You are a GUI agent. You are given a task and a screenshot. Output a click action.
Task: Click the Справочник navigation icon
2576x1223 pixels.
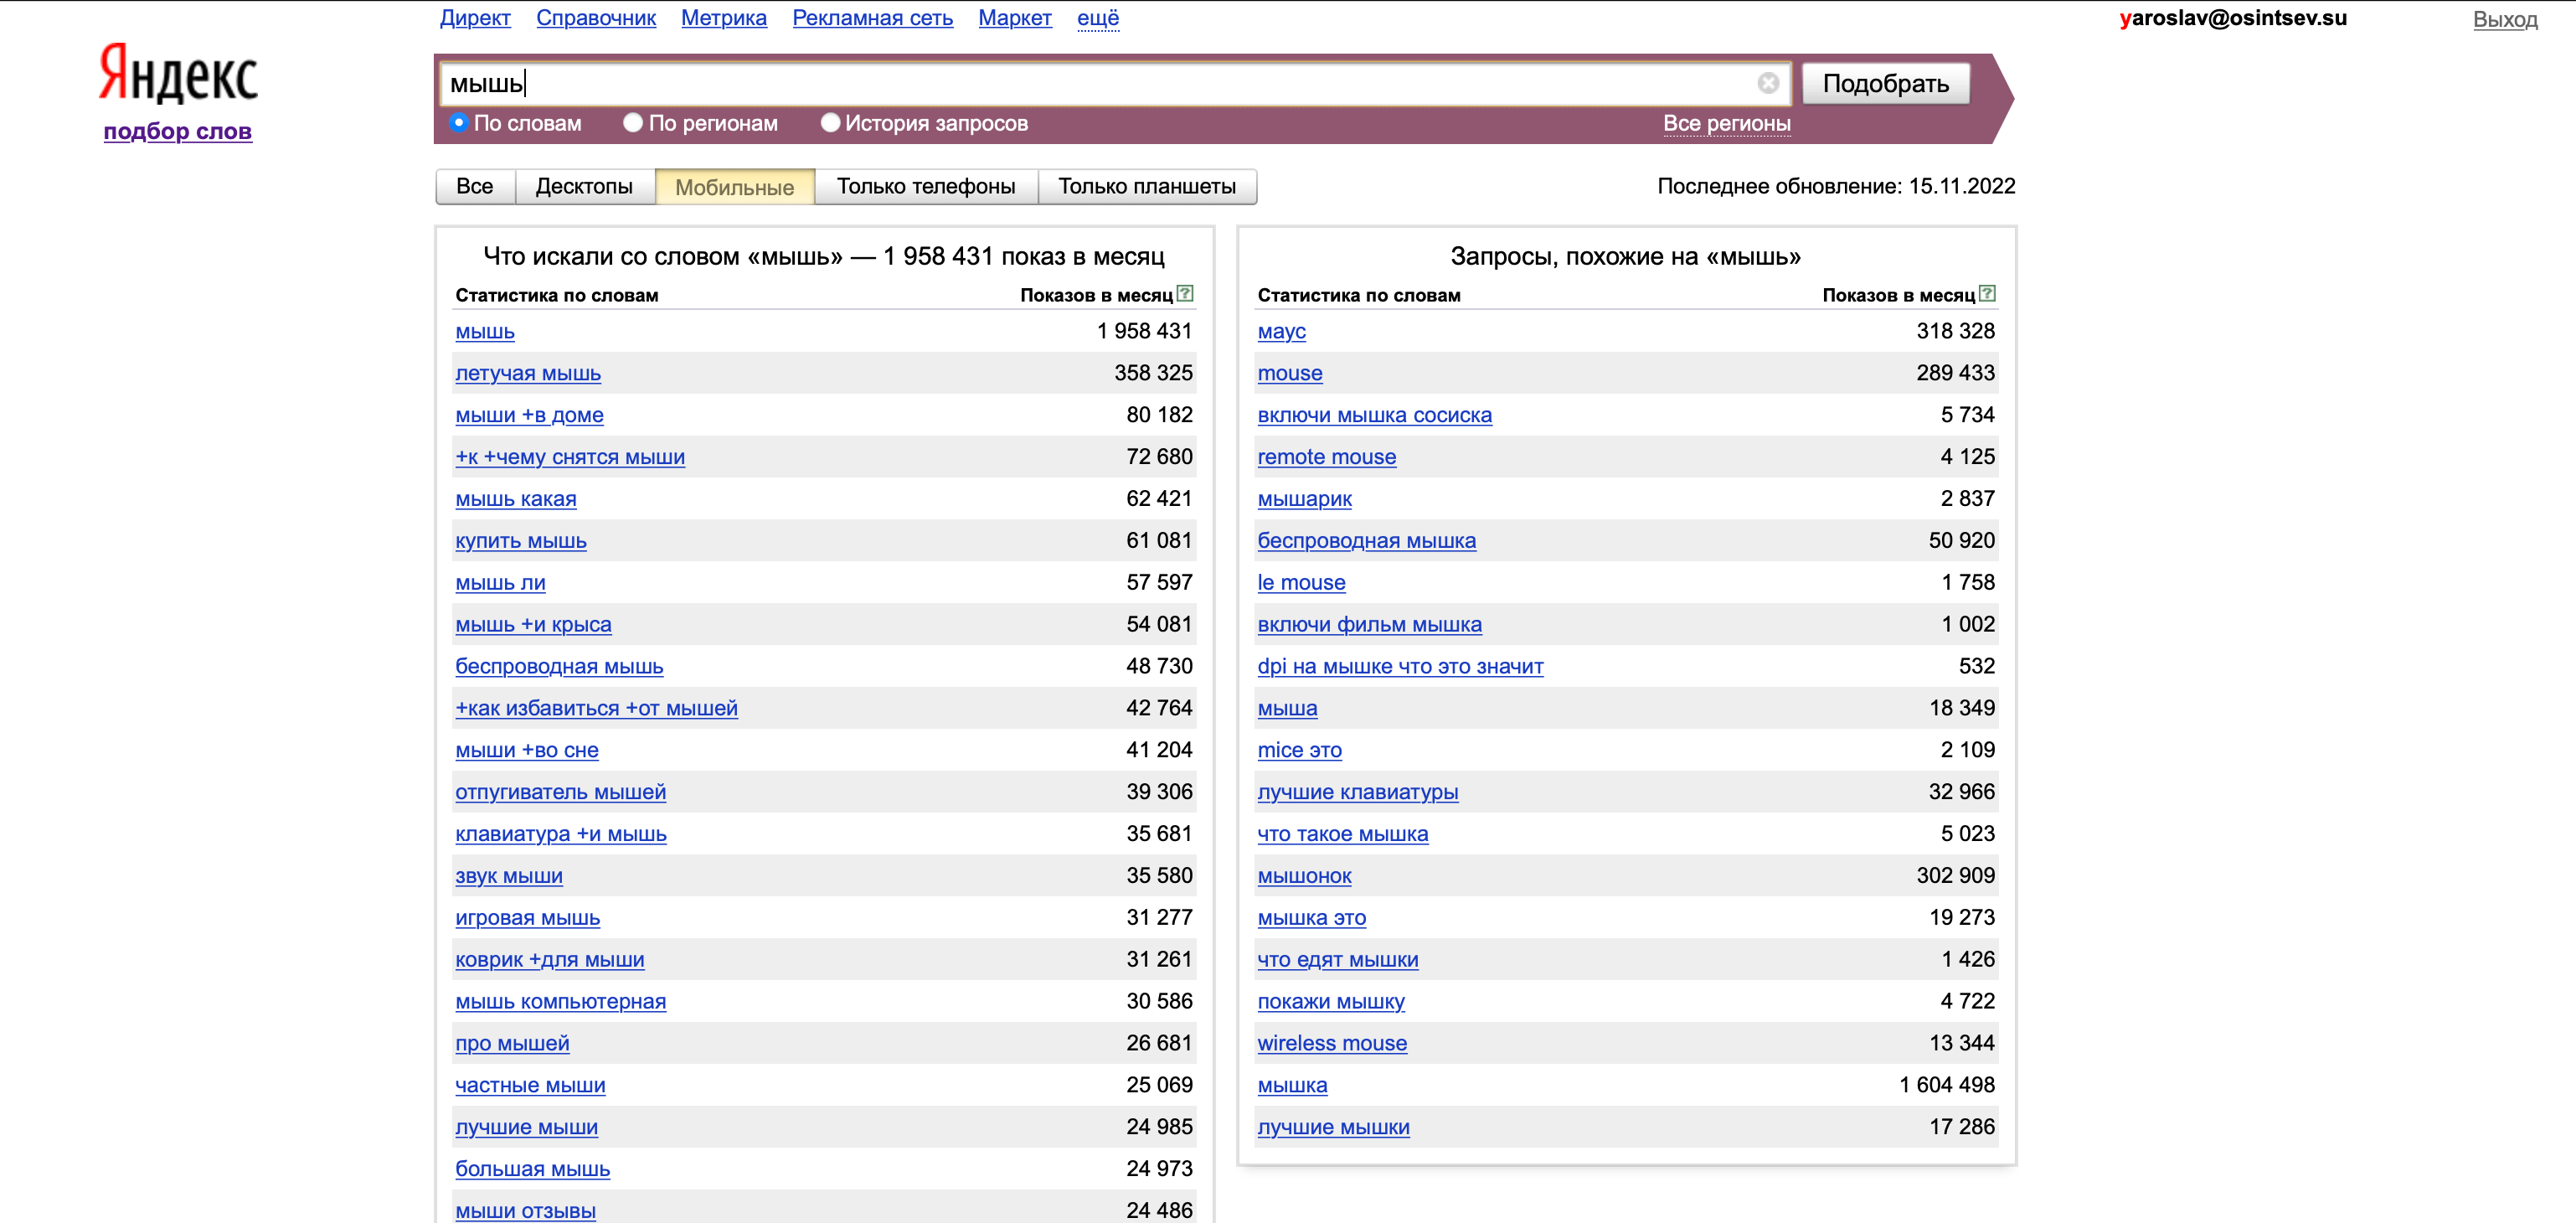tap(595, 18)
